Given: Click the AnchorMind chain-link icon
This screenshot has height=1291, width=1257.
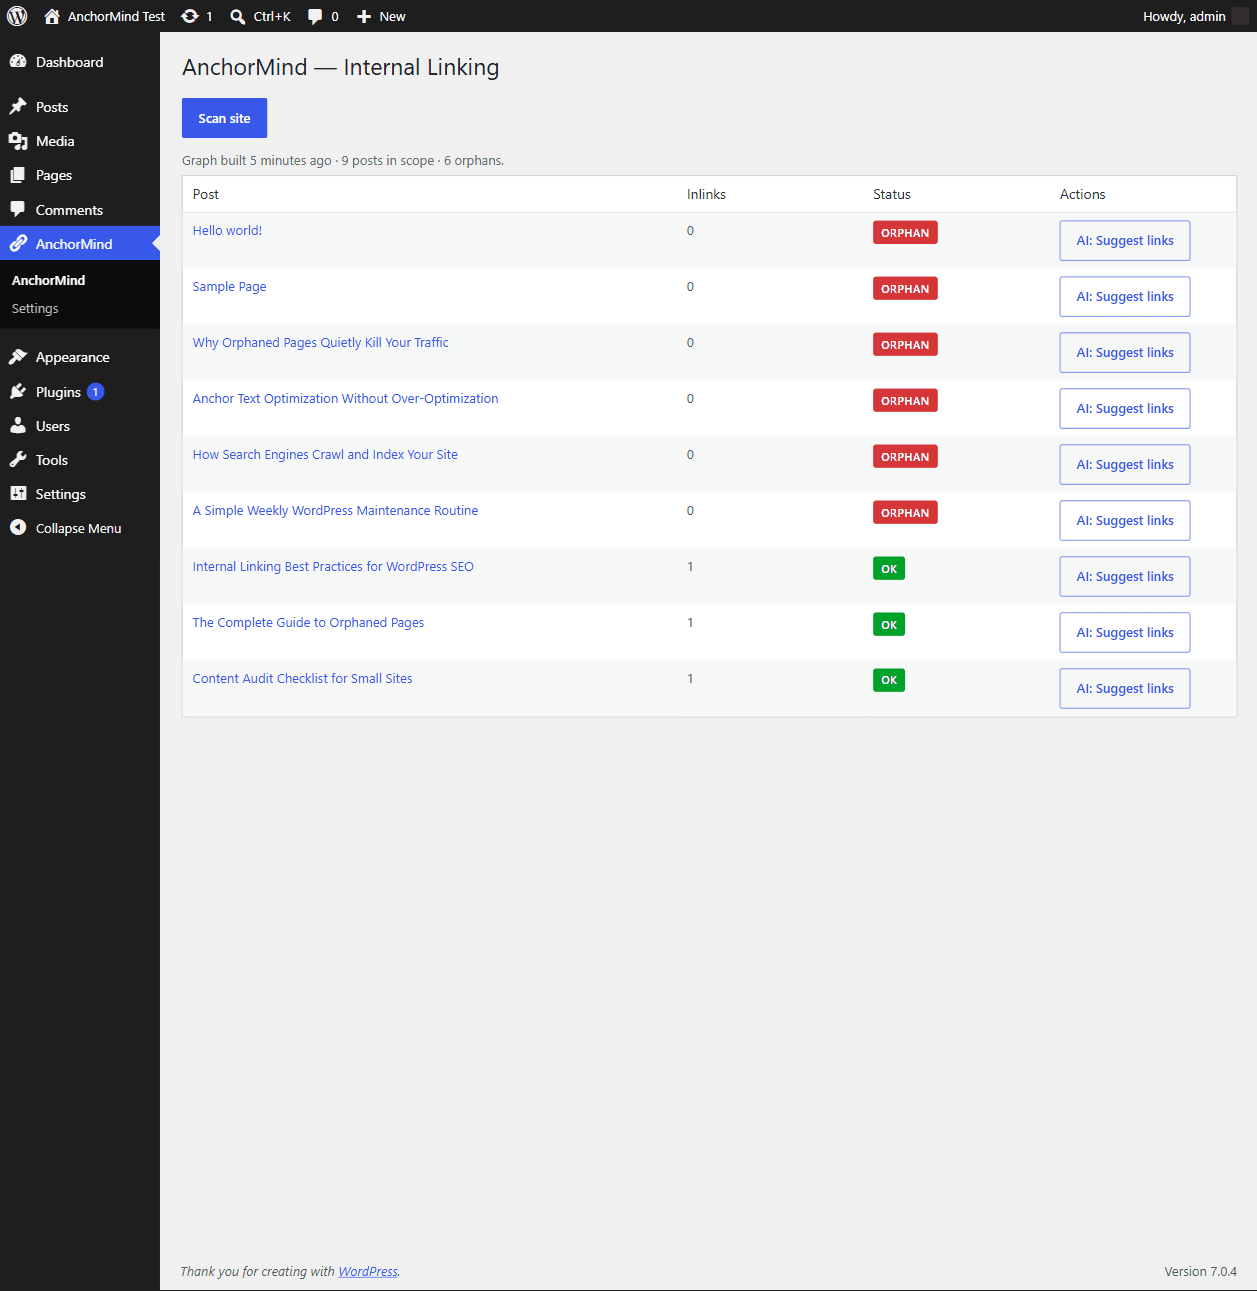Looking at the screenshot, I should click(x=18, y=244).
